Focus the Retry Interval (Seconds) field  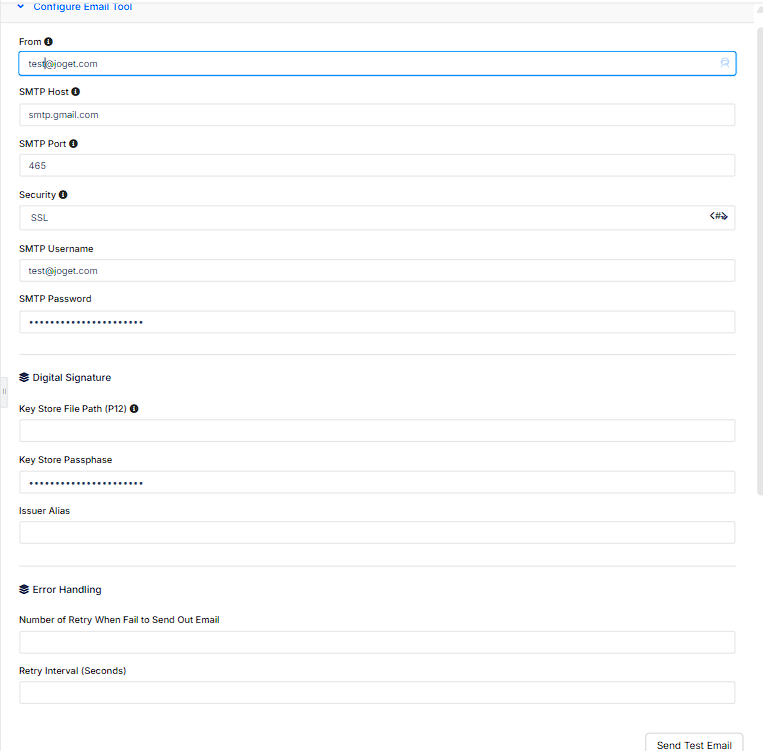[377, 693]
